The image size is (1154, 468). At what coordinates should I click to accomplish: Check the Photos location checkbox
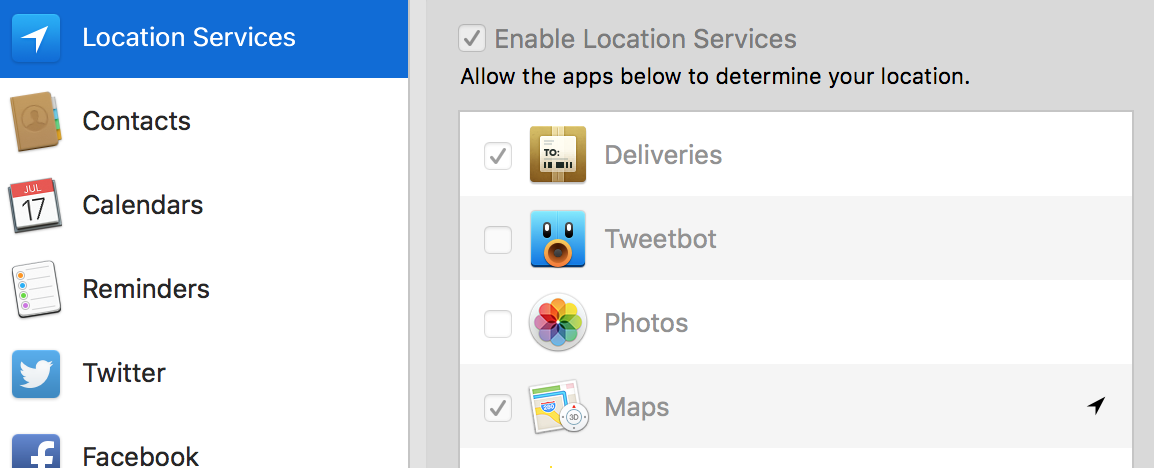click(498, 323)
